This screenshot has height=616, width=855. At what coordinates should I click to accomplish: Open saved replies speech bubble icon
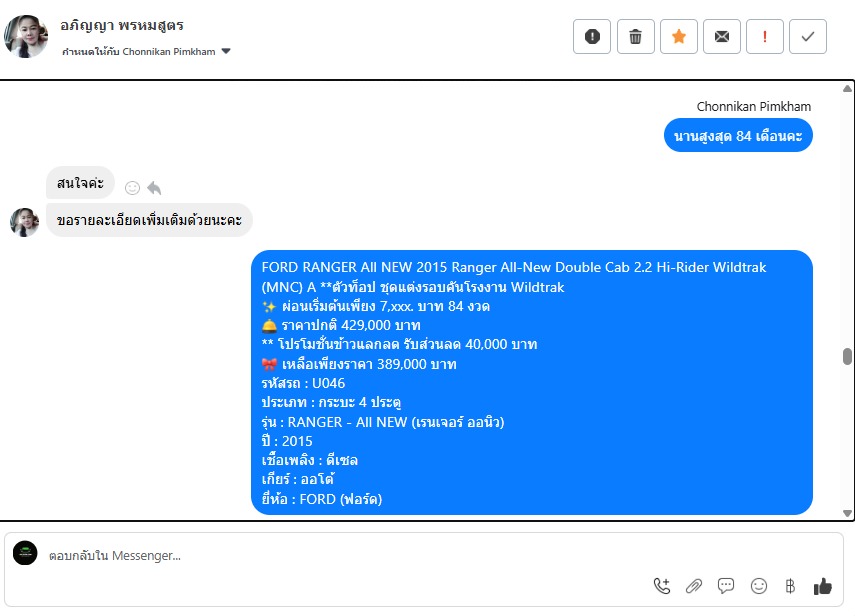[726, 586]
